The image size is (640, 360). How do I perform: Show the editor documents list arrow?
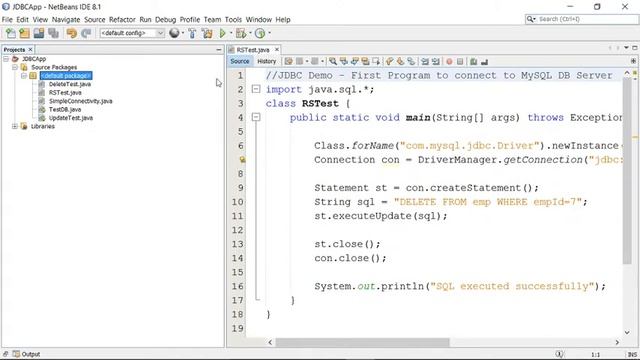(627, 48)
